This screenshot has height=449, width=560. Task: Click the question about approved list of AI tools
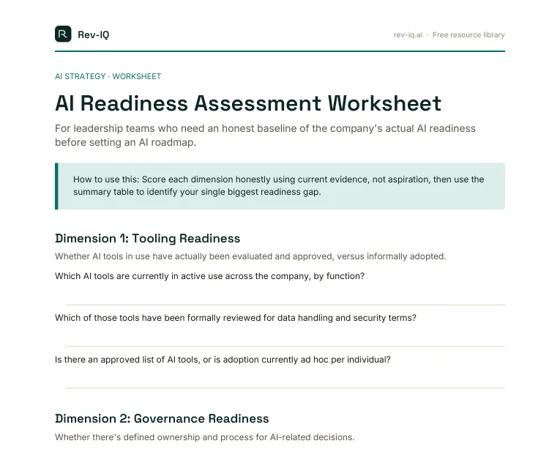[x=222, y=360]
